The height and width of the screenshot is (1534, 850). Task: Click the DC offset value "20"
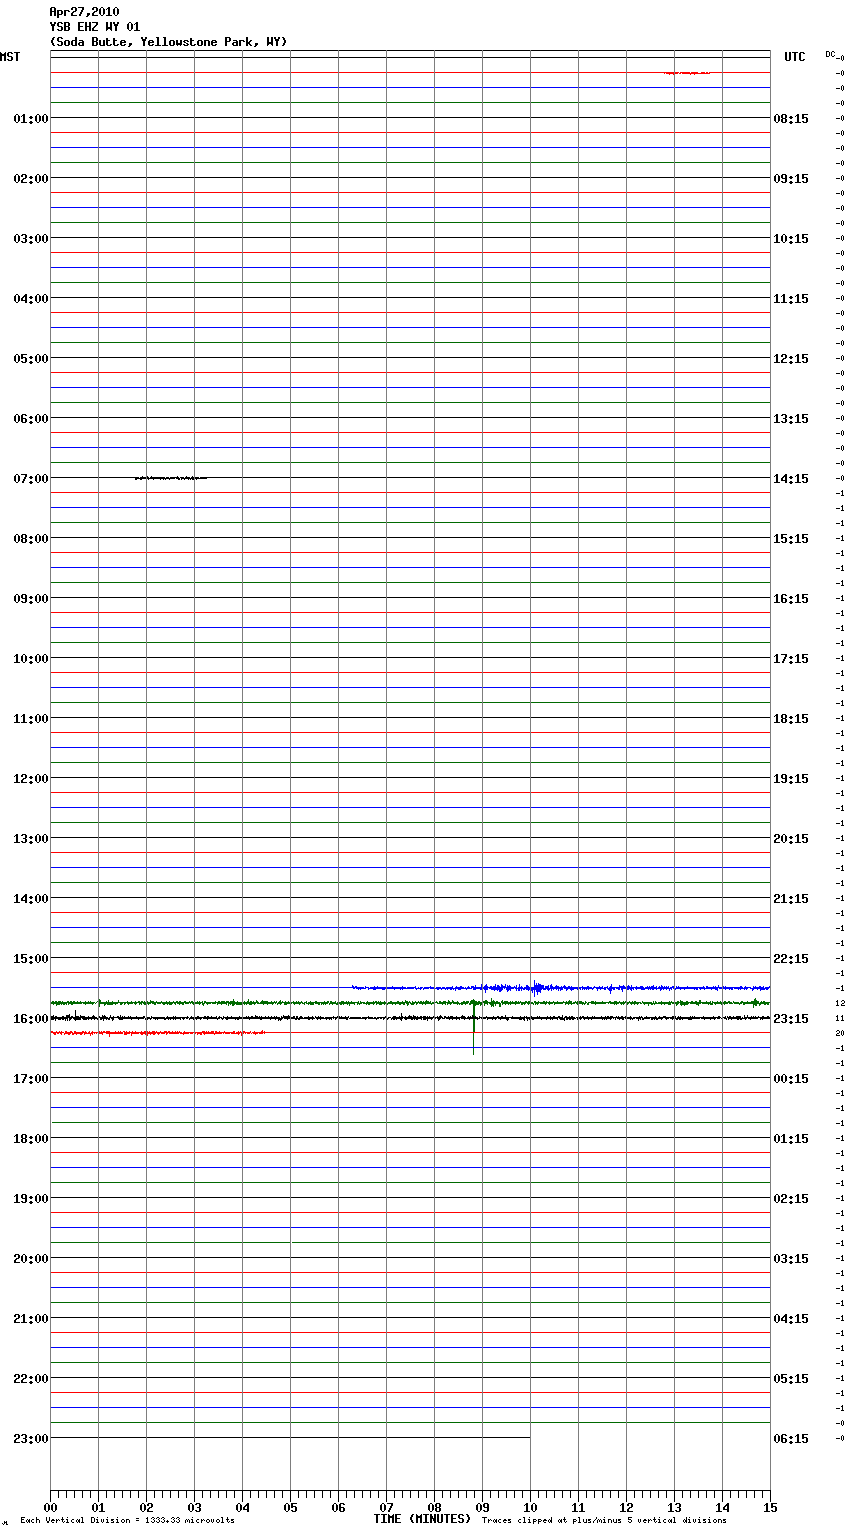coord(840,1033)
